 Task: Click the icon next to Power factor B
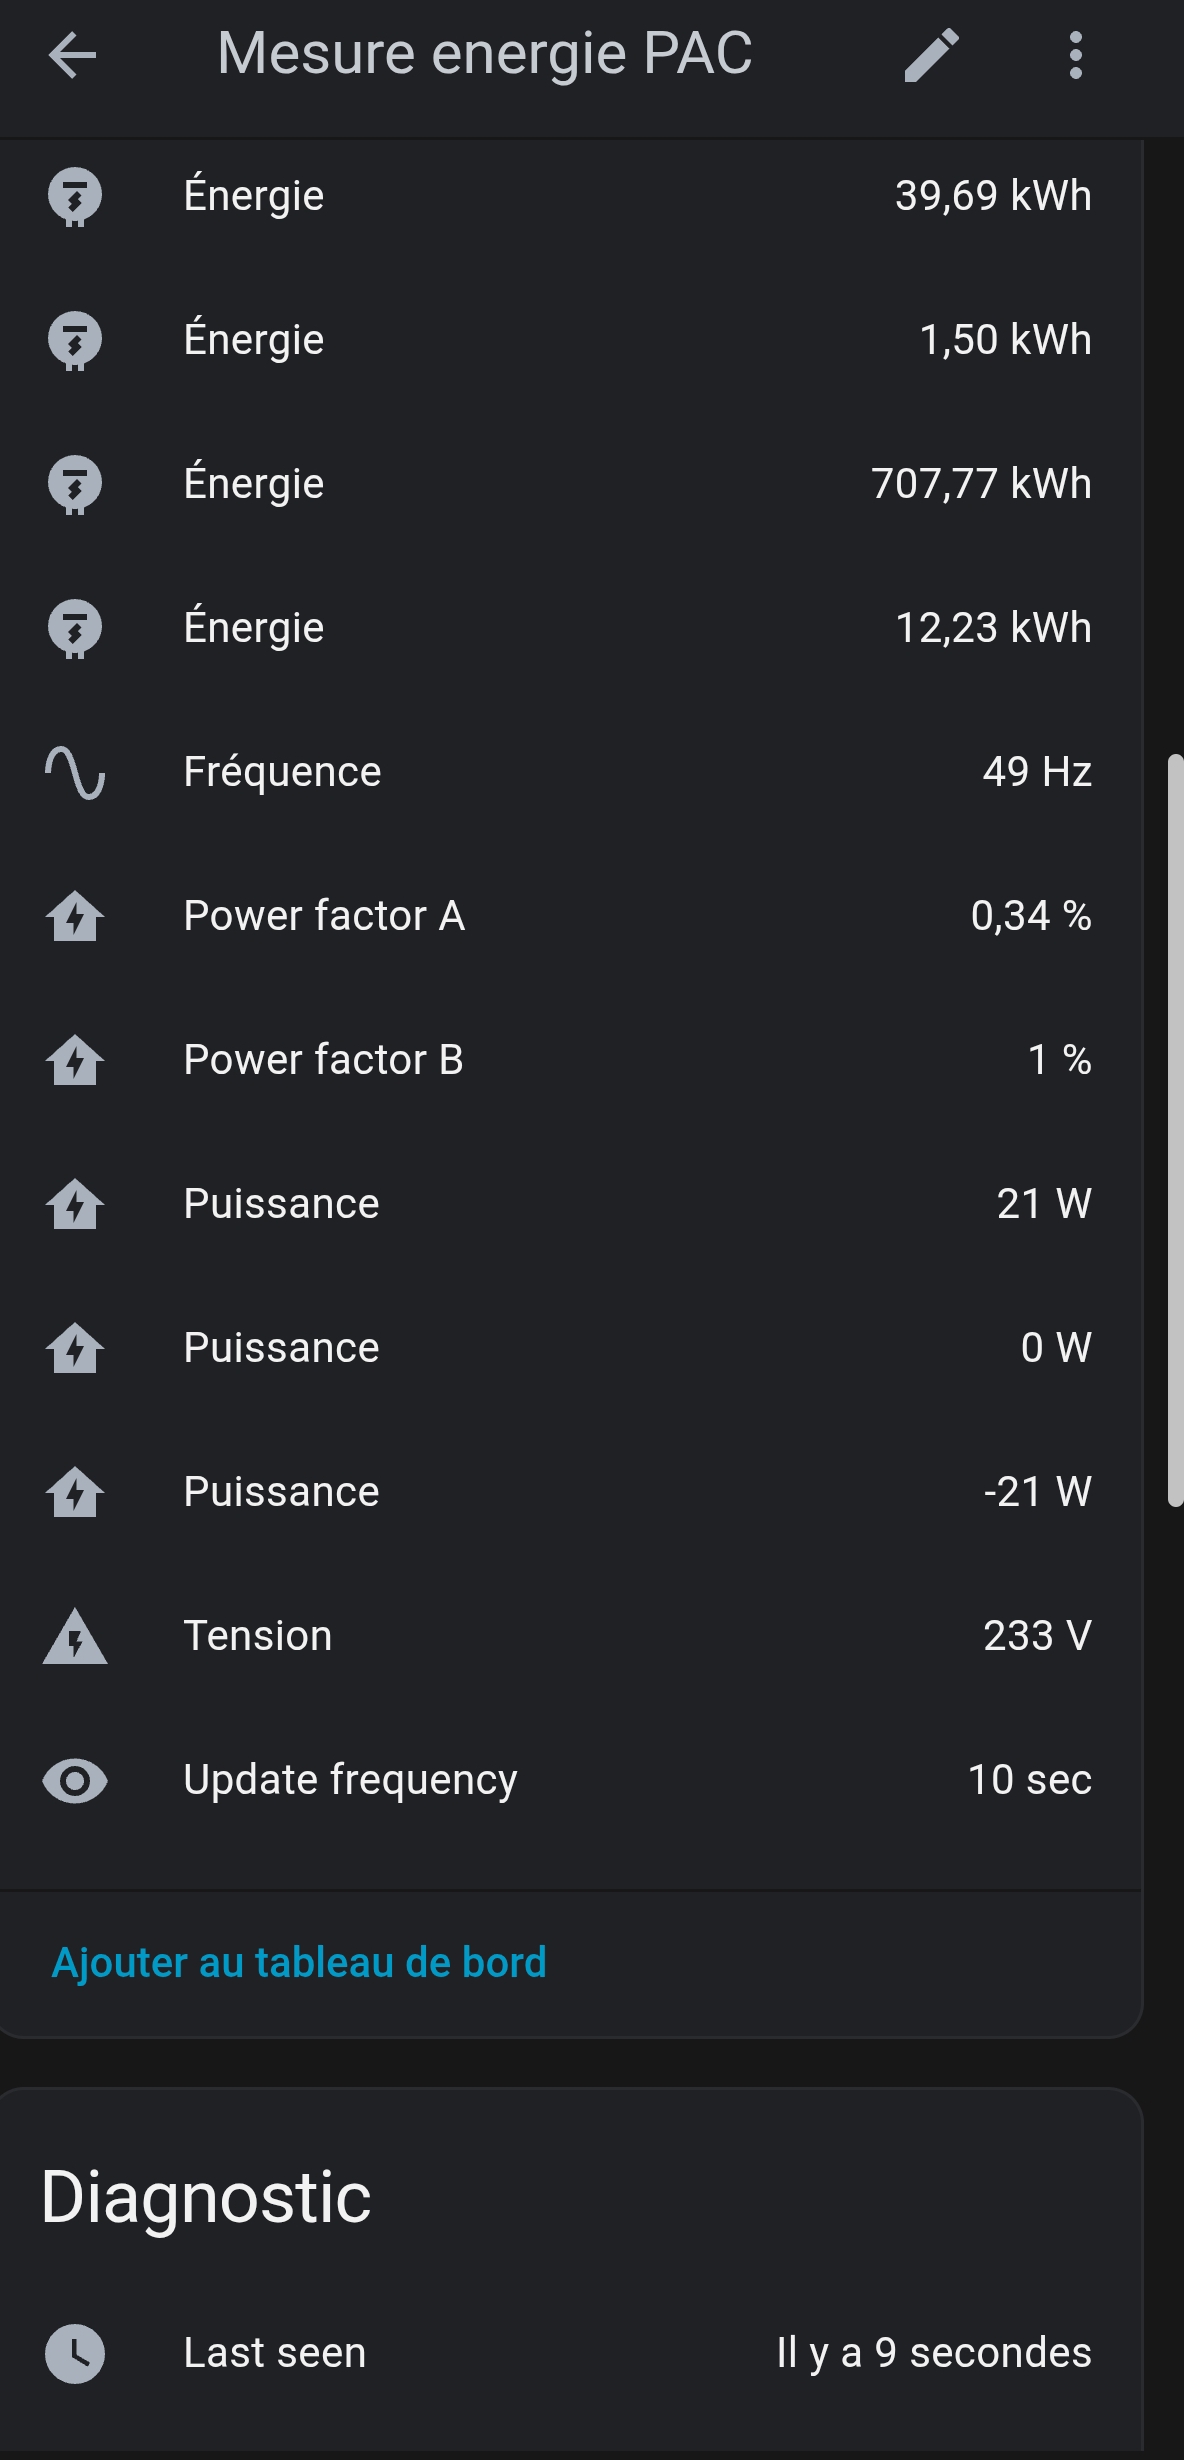click(x=75, y=1061)
